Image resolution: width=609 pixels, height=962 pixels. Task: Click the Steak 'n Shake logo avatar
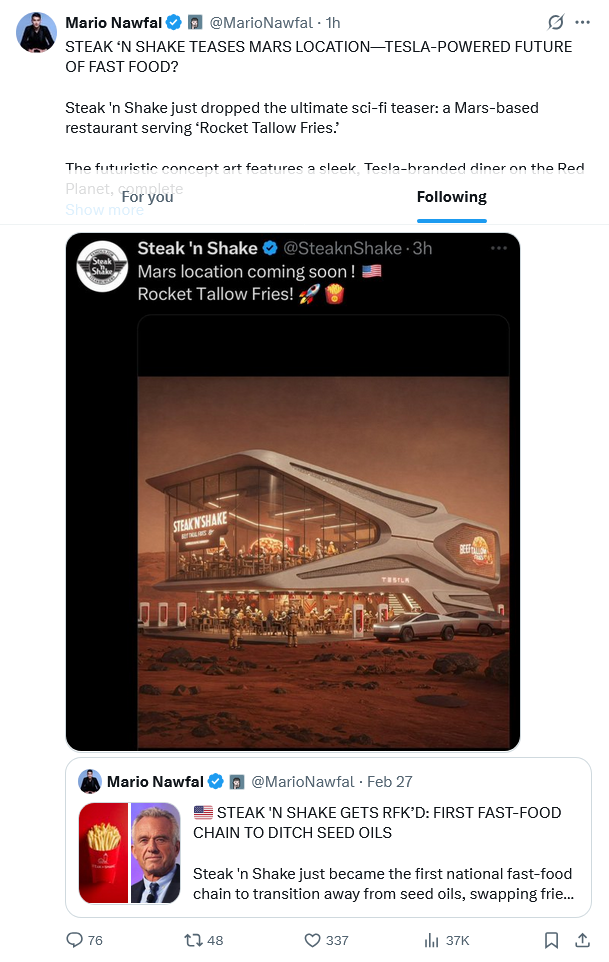coord(102,266)
